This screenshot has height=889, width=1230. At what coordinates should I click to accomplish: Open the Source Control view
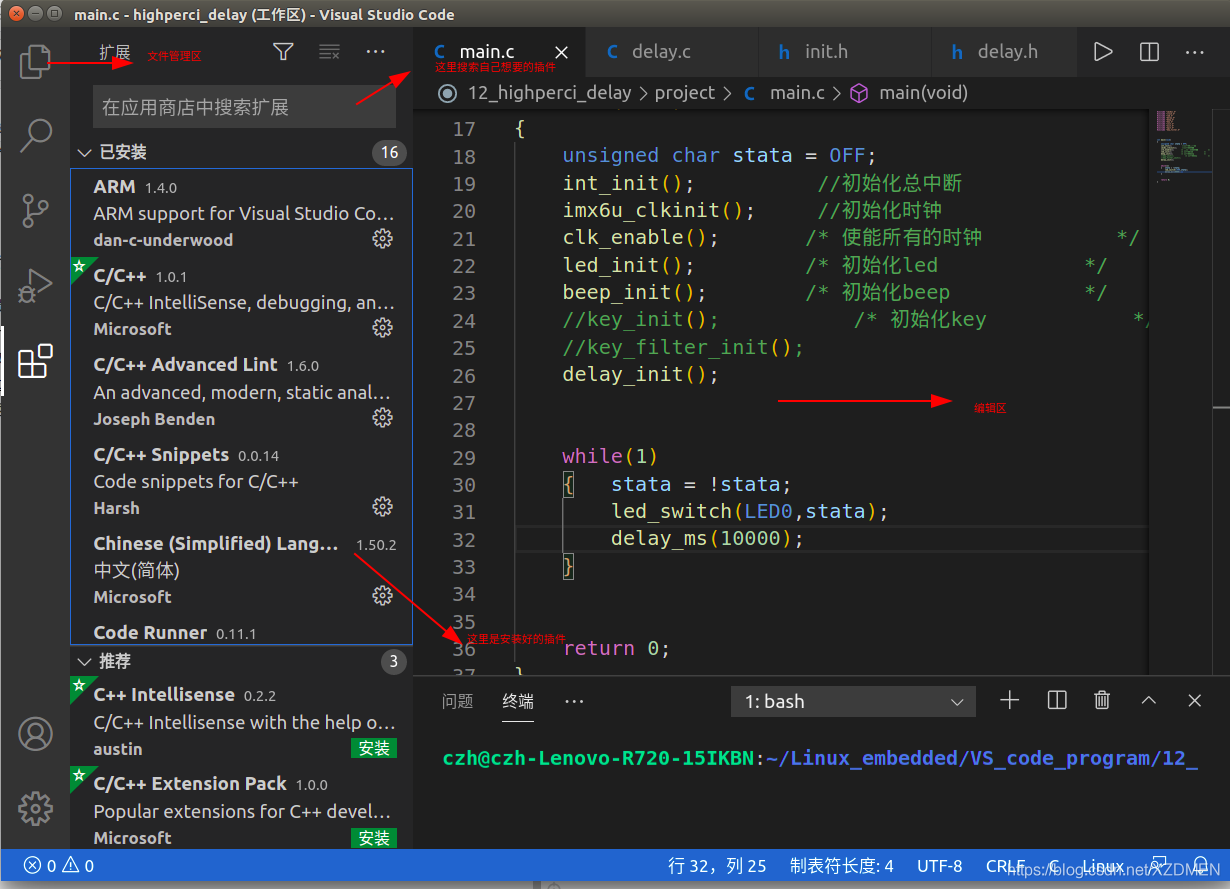[x=35, y=211]
